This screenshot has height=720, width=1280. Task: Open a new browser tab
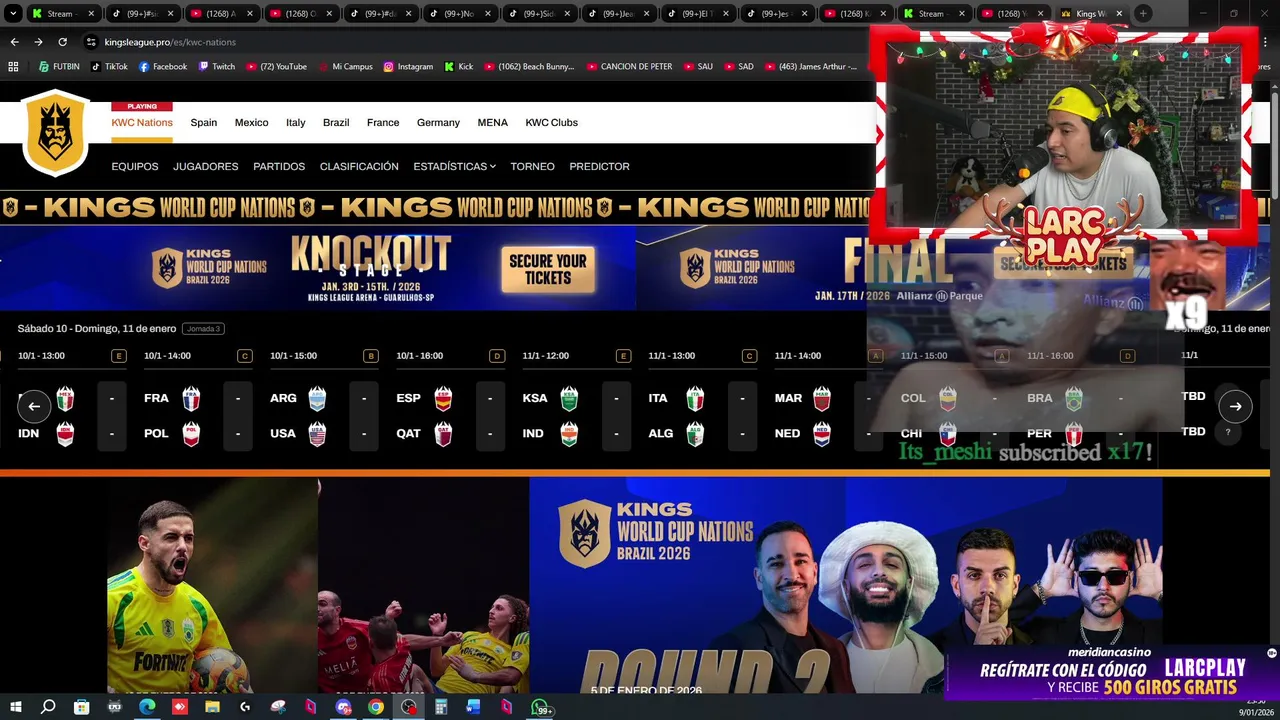[1143, 14]
